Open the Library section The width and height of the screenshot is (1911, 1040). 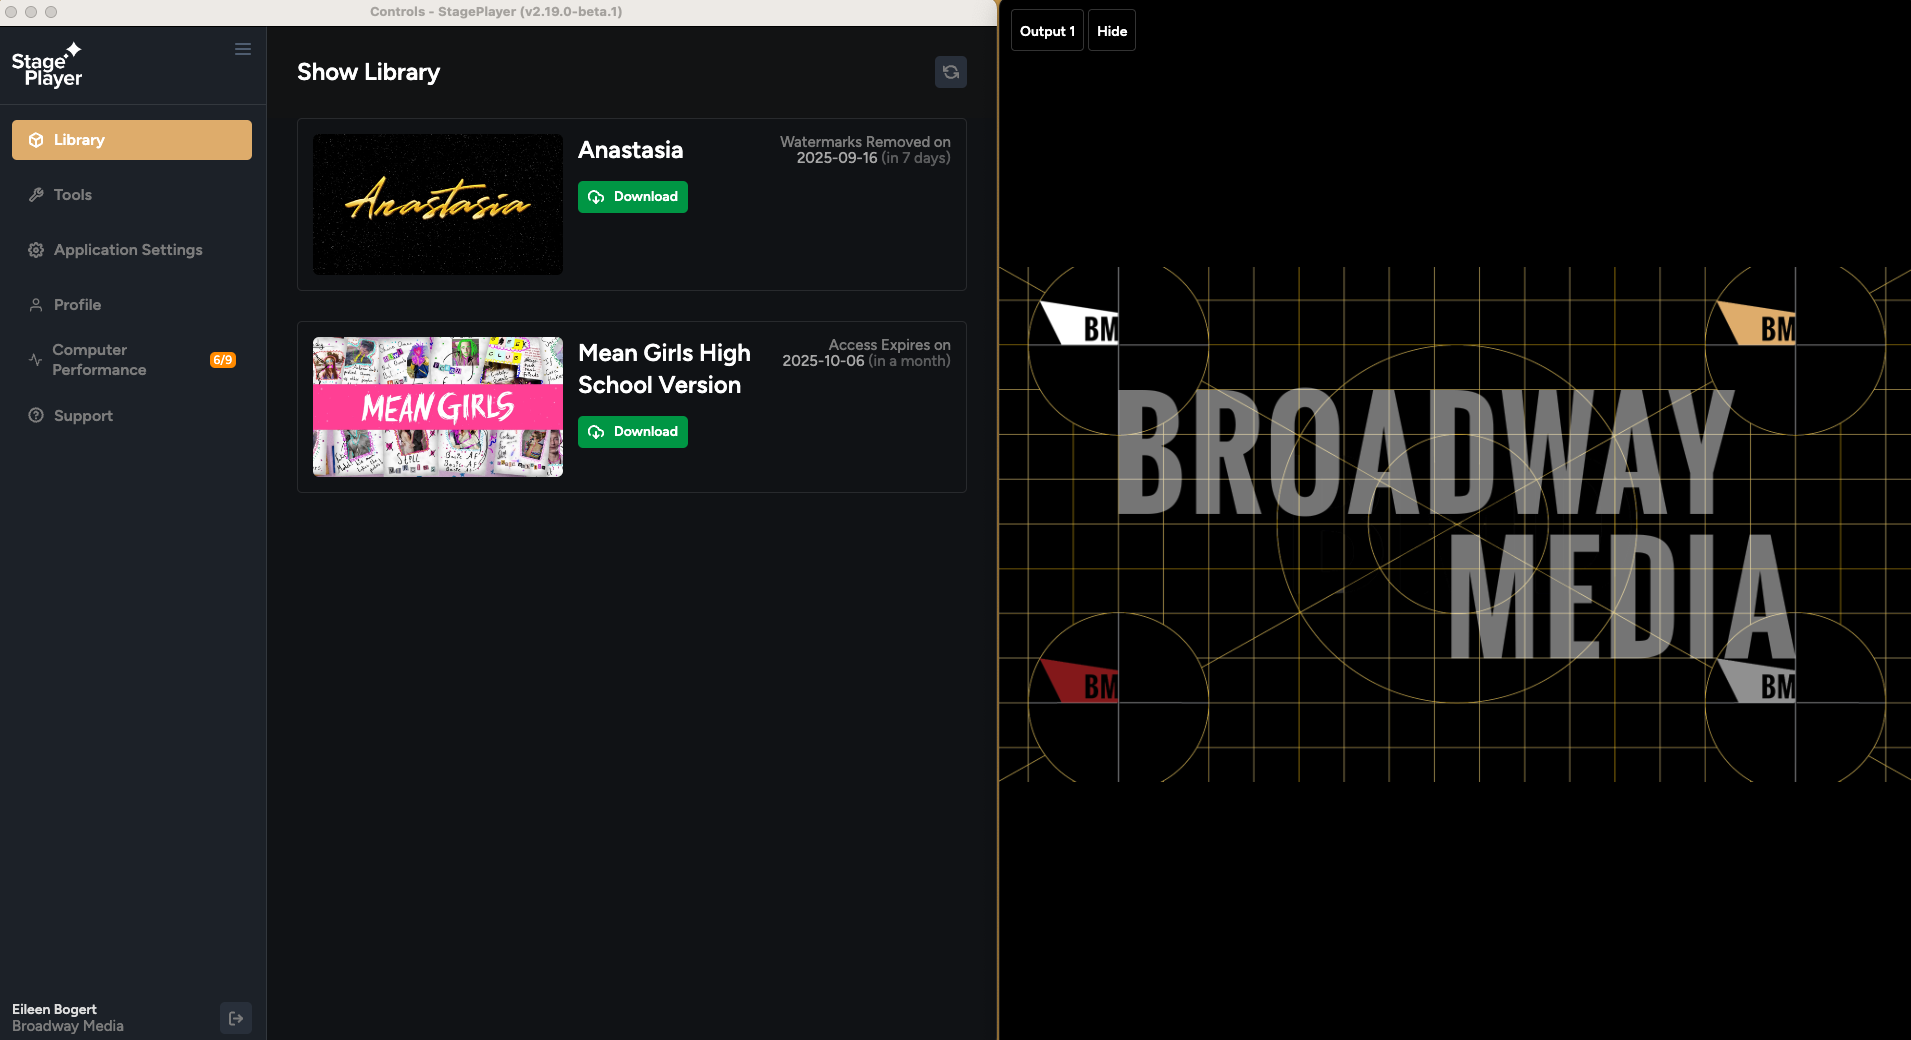(x=132, y=140)
